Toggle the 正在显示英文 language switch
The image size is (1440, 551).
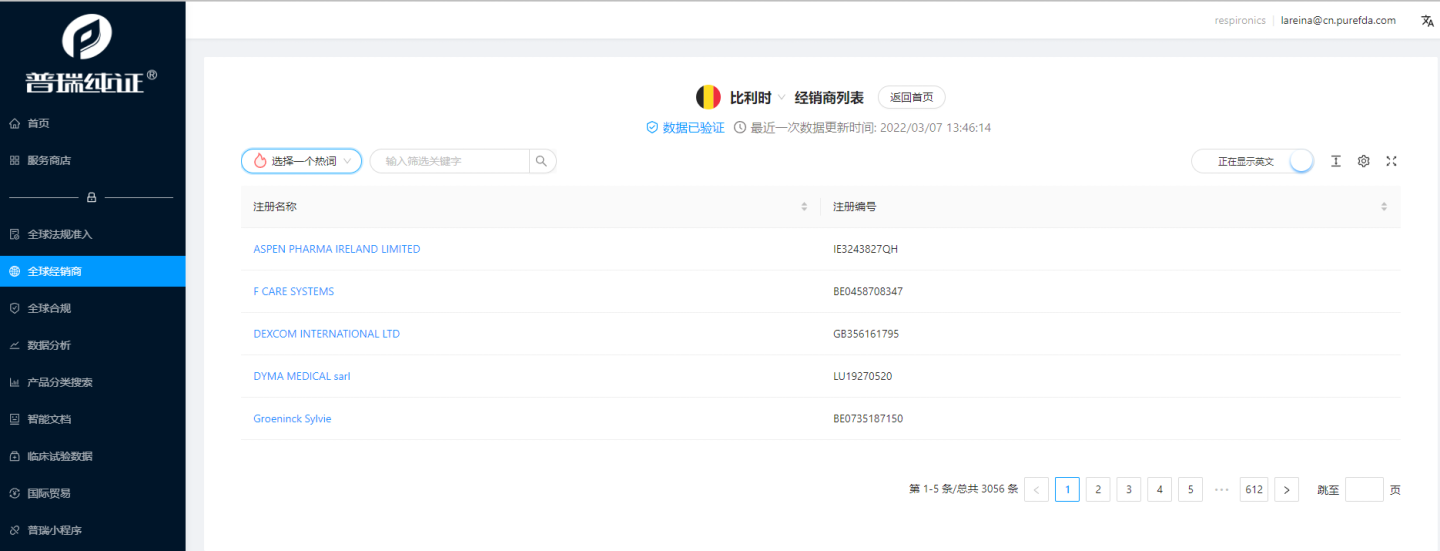[1252, 161]
